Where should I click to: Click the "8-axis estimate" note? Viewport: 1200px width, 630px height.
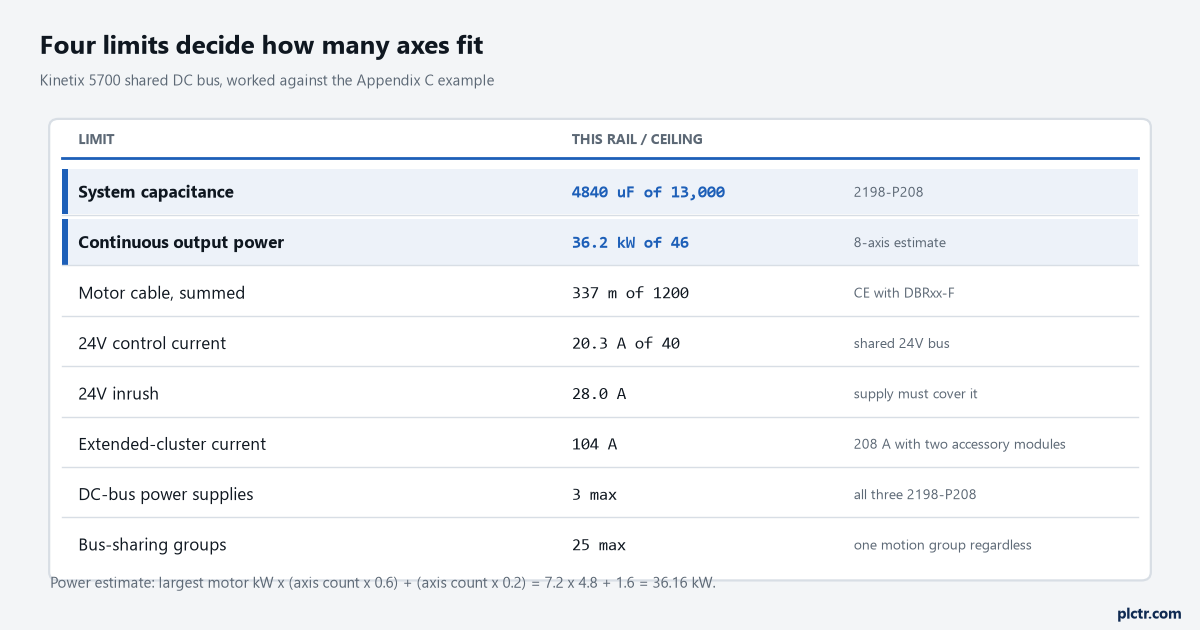[x=900, y=242]
